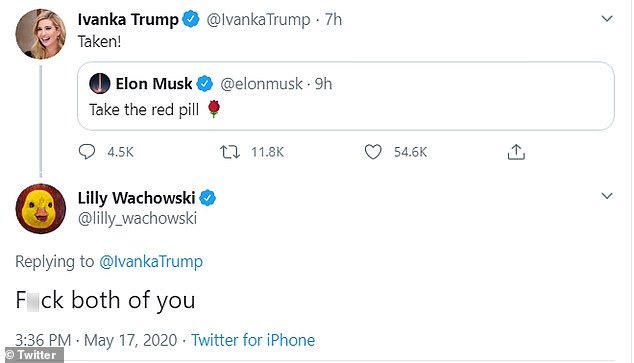Click the retweet icon showing 11.8K

pyautogui.click(x=230, y=152)
